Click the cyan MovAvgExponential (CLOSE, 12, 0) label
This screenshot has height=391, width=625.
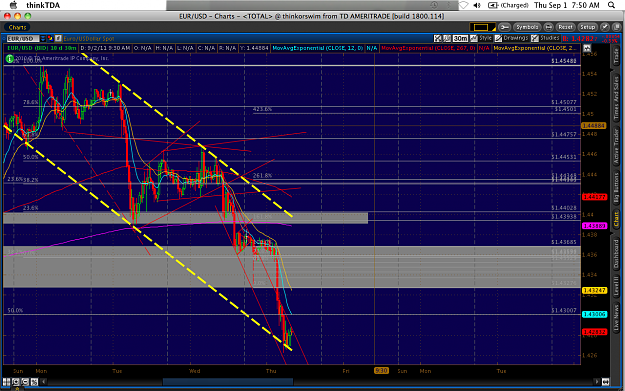[x=318, y=48]
